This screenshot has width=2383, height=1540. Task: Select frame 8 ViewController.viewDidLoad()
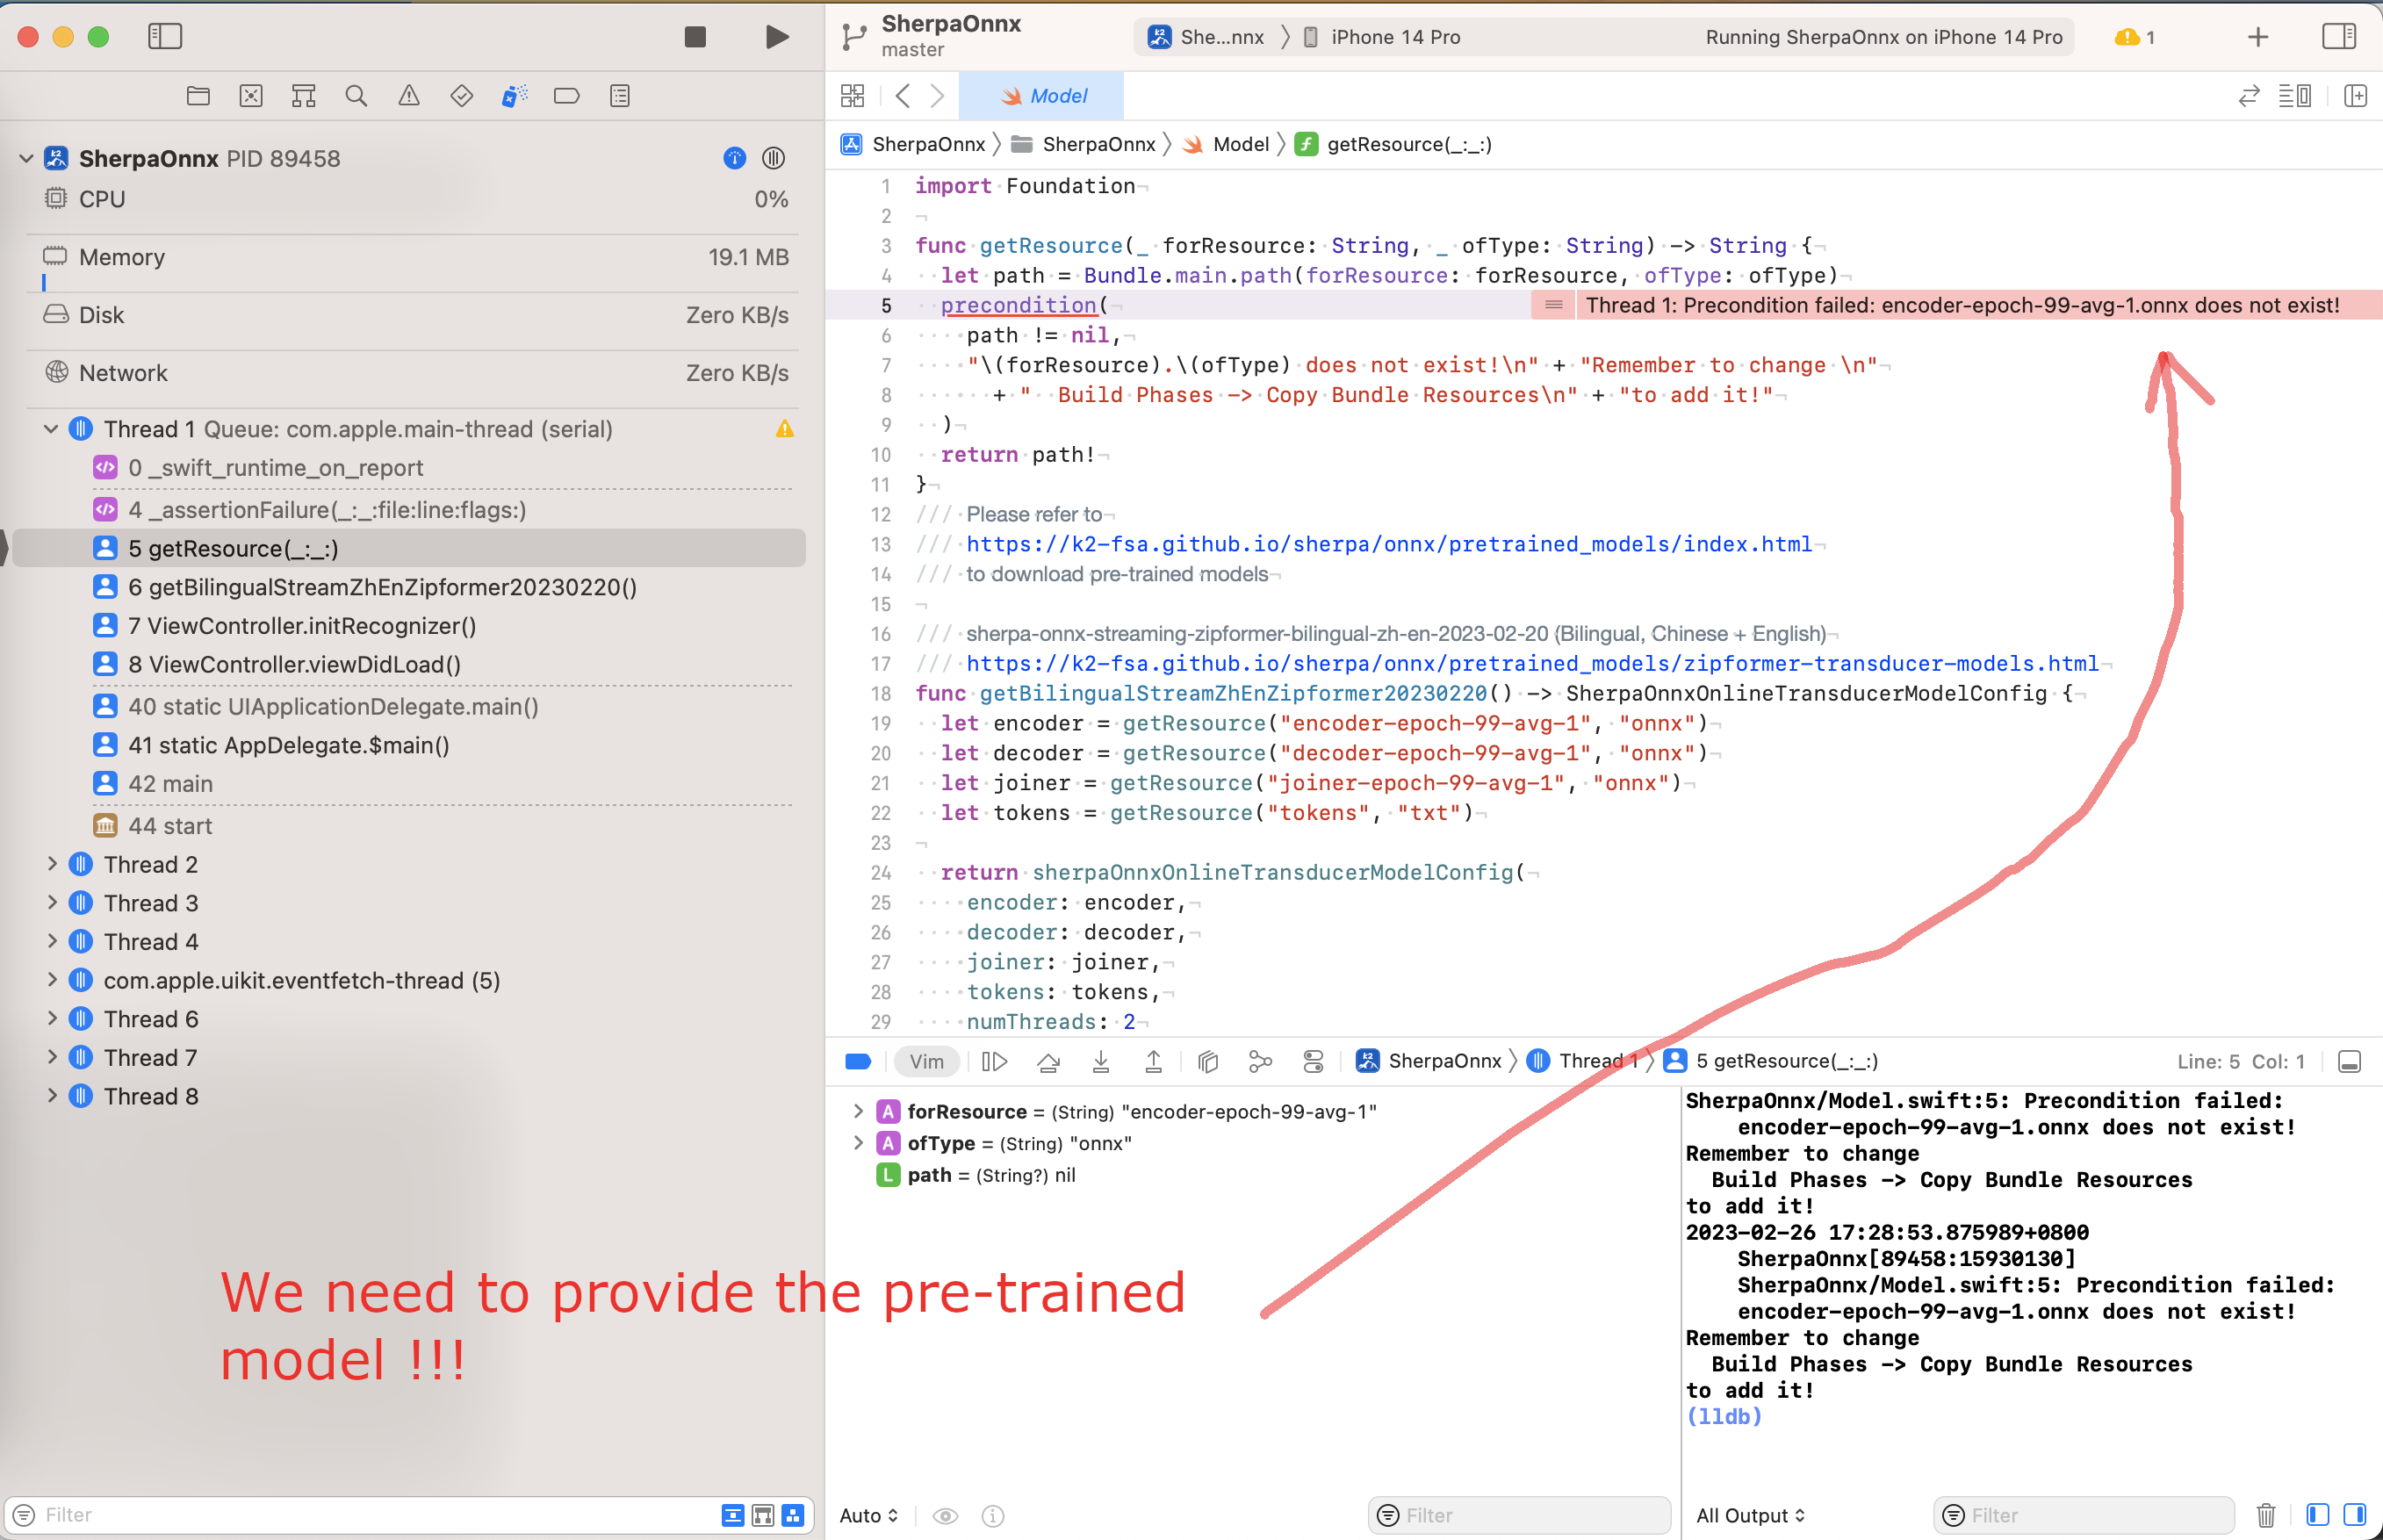294,664
